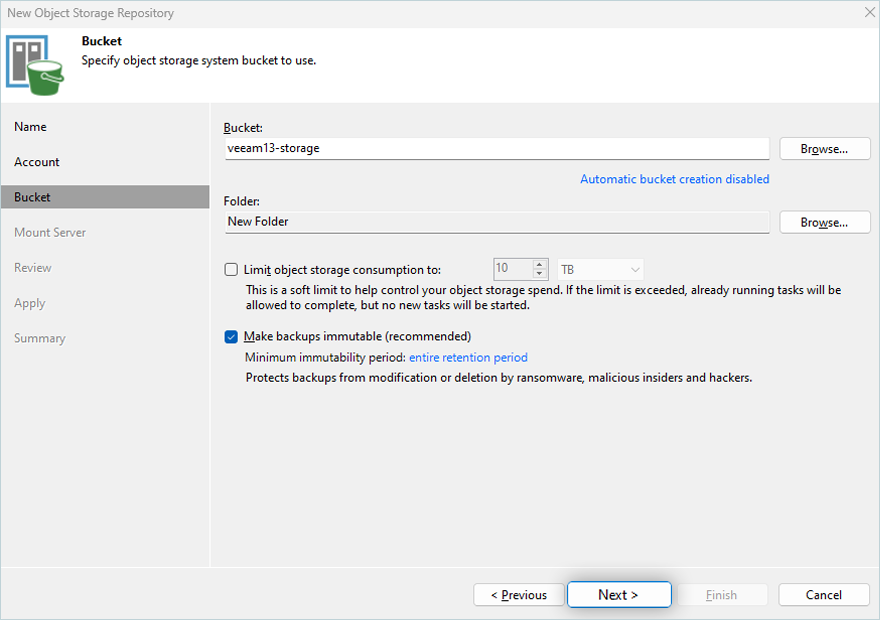This screenshot has height=620, width=880.
Task: Click the Bucket name input field
Action: [496, 149]
